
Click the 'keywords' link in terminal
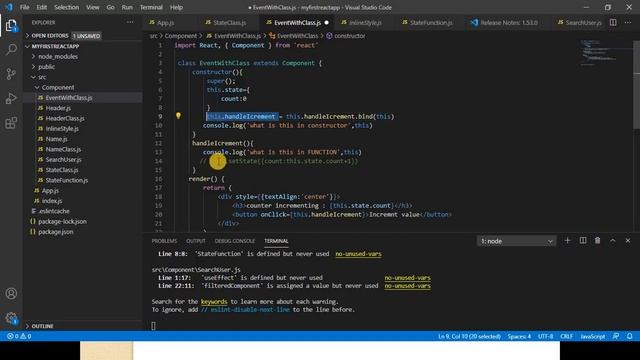214,302
